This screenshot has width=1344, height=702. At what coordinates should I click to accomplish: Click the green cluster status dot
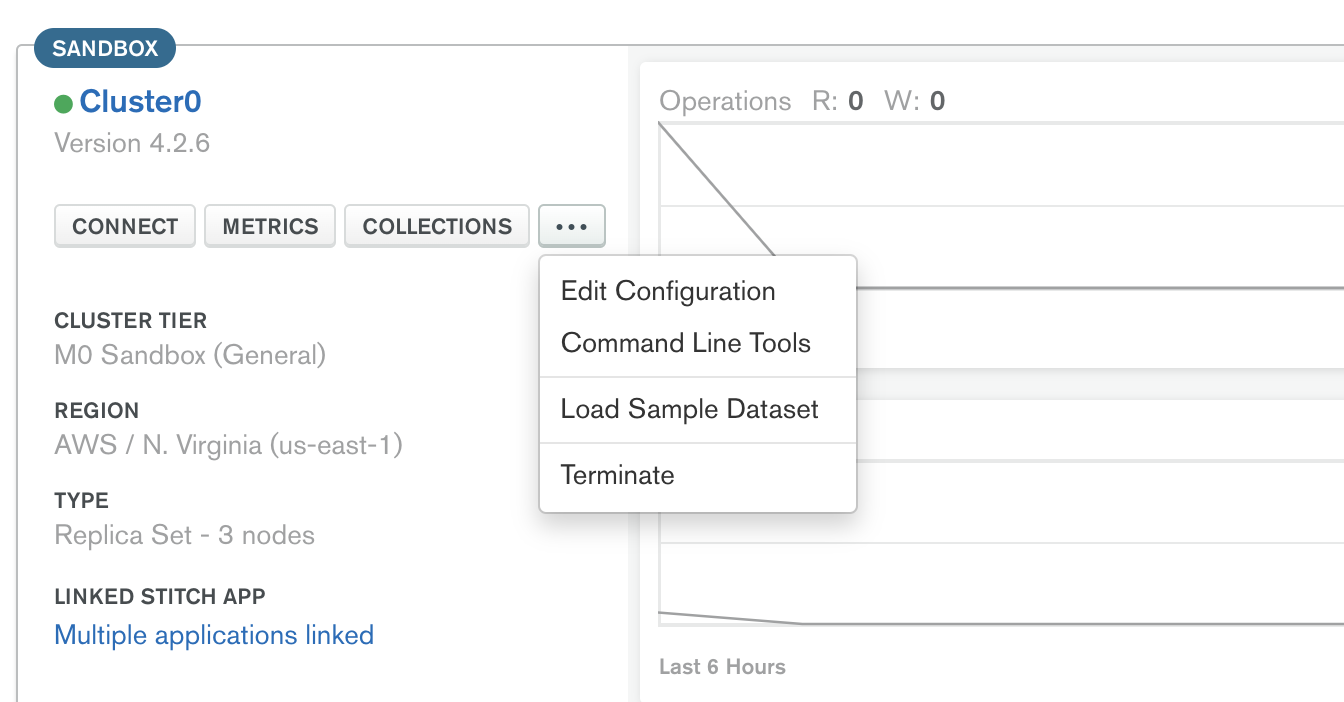point(62,101)
